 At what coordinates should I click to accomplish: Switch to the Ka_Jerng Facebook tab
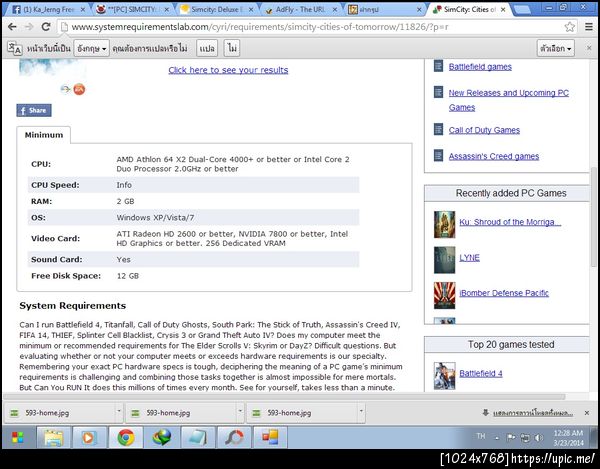48,10
